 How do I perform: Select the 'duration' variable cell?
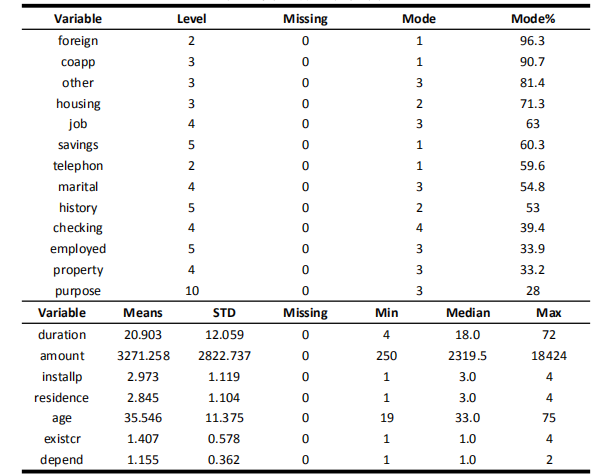62,334
